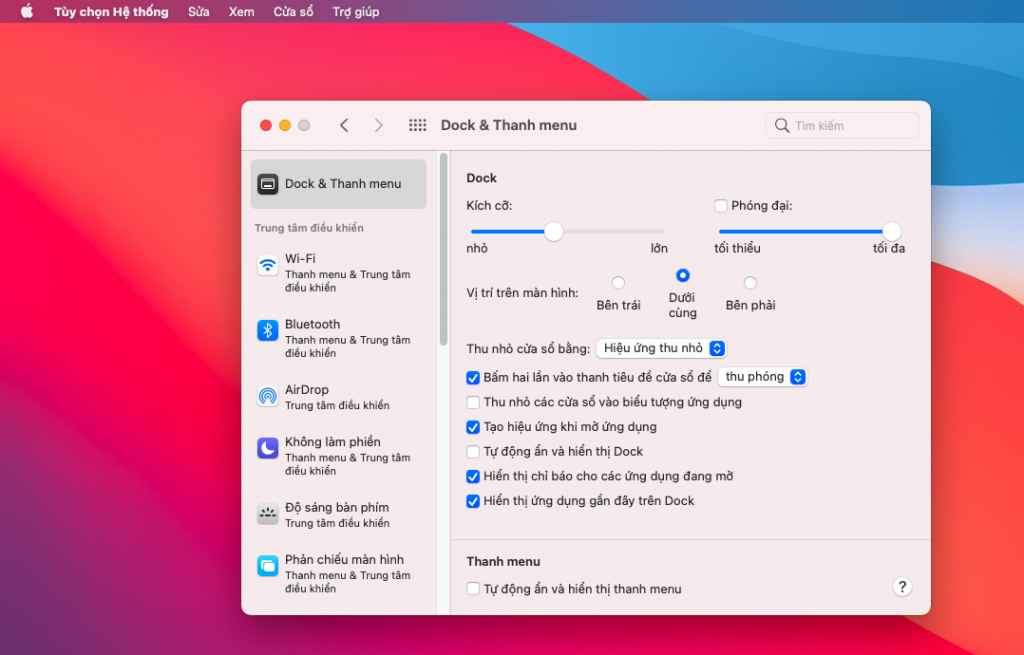Click the Tìm kiếm search field

pos(842,125)
